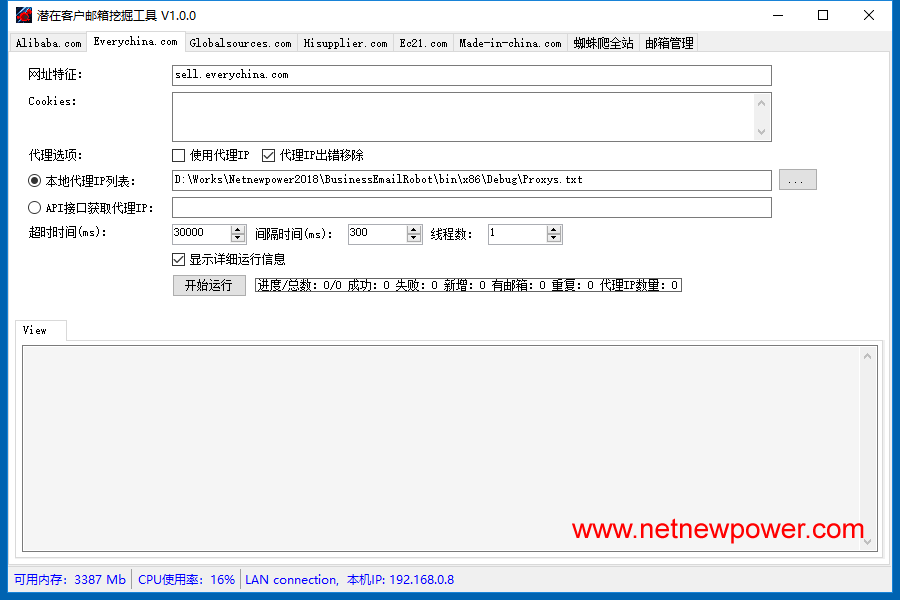The width and height of the screenshot is (900, 600).
Task: Enable the 使用代理IP checkbox
Action: (179, 156)
